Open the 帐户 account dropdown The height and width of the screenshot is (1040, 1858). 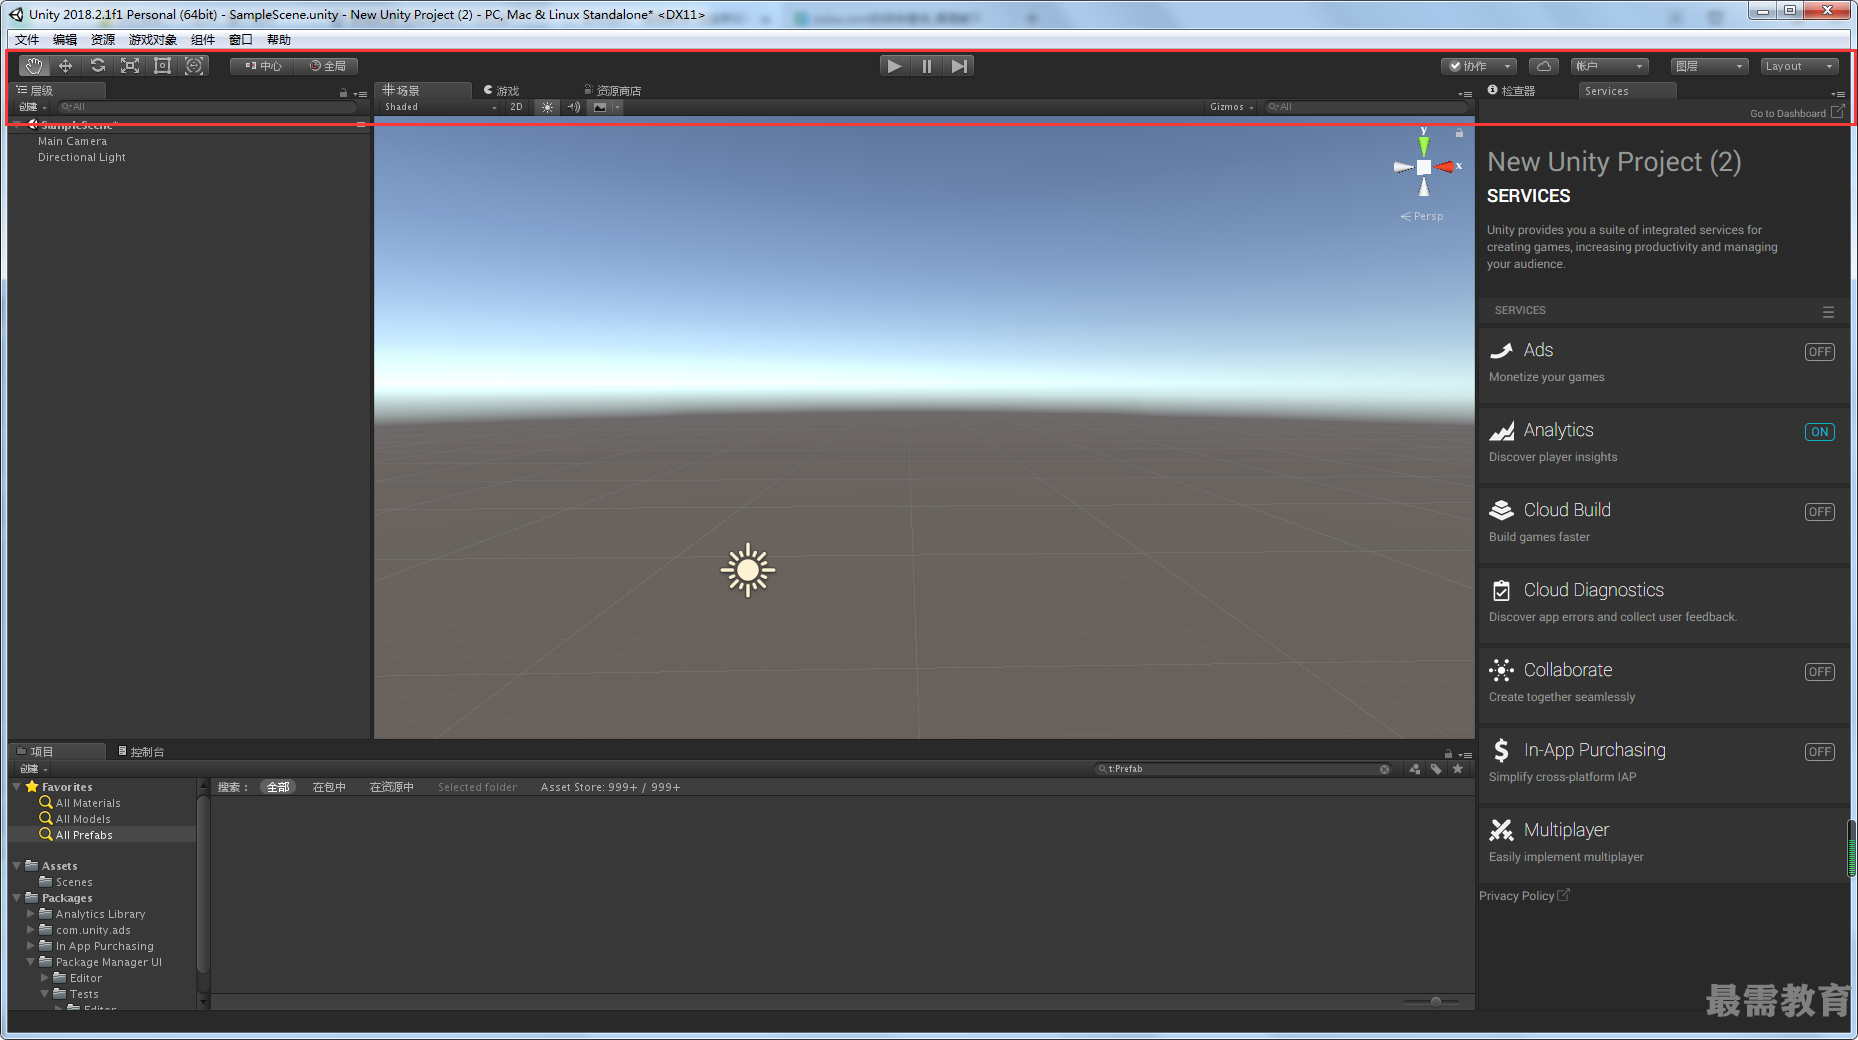(1609, 66)
